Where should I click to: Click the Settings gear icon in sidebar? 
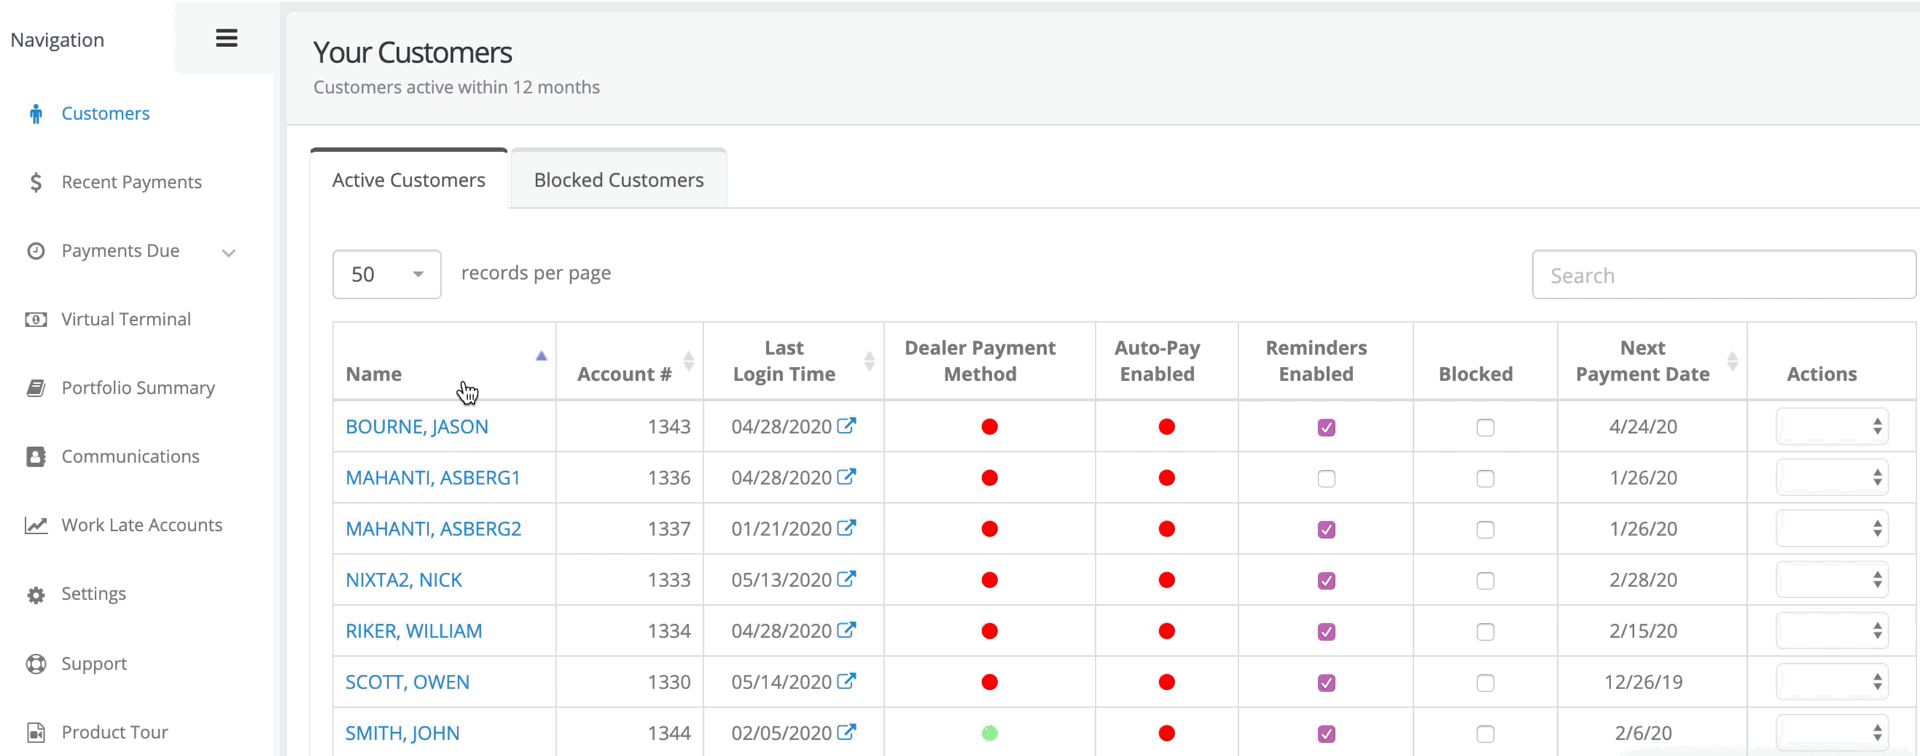[36, 595]
